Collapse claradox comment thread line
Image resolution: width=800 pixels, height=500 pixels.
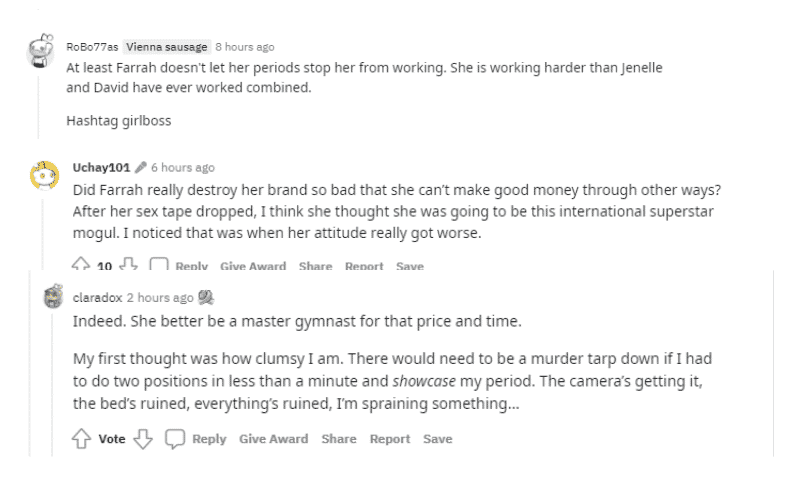(52, 385)
